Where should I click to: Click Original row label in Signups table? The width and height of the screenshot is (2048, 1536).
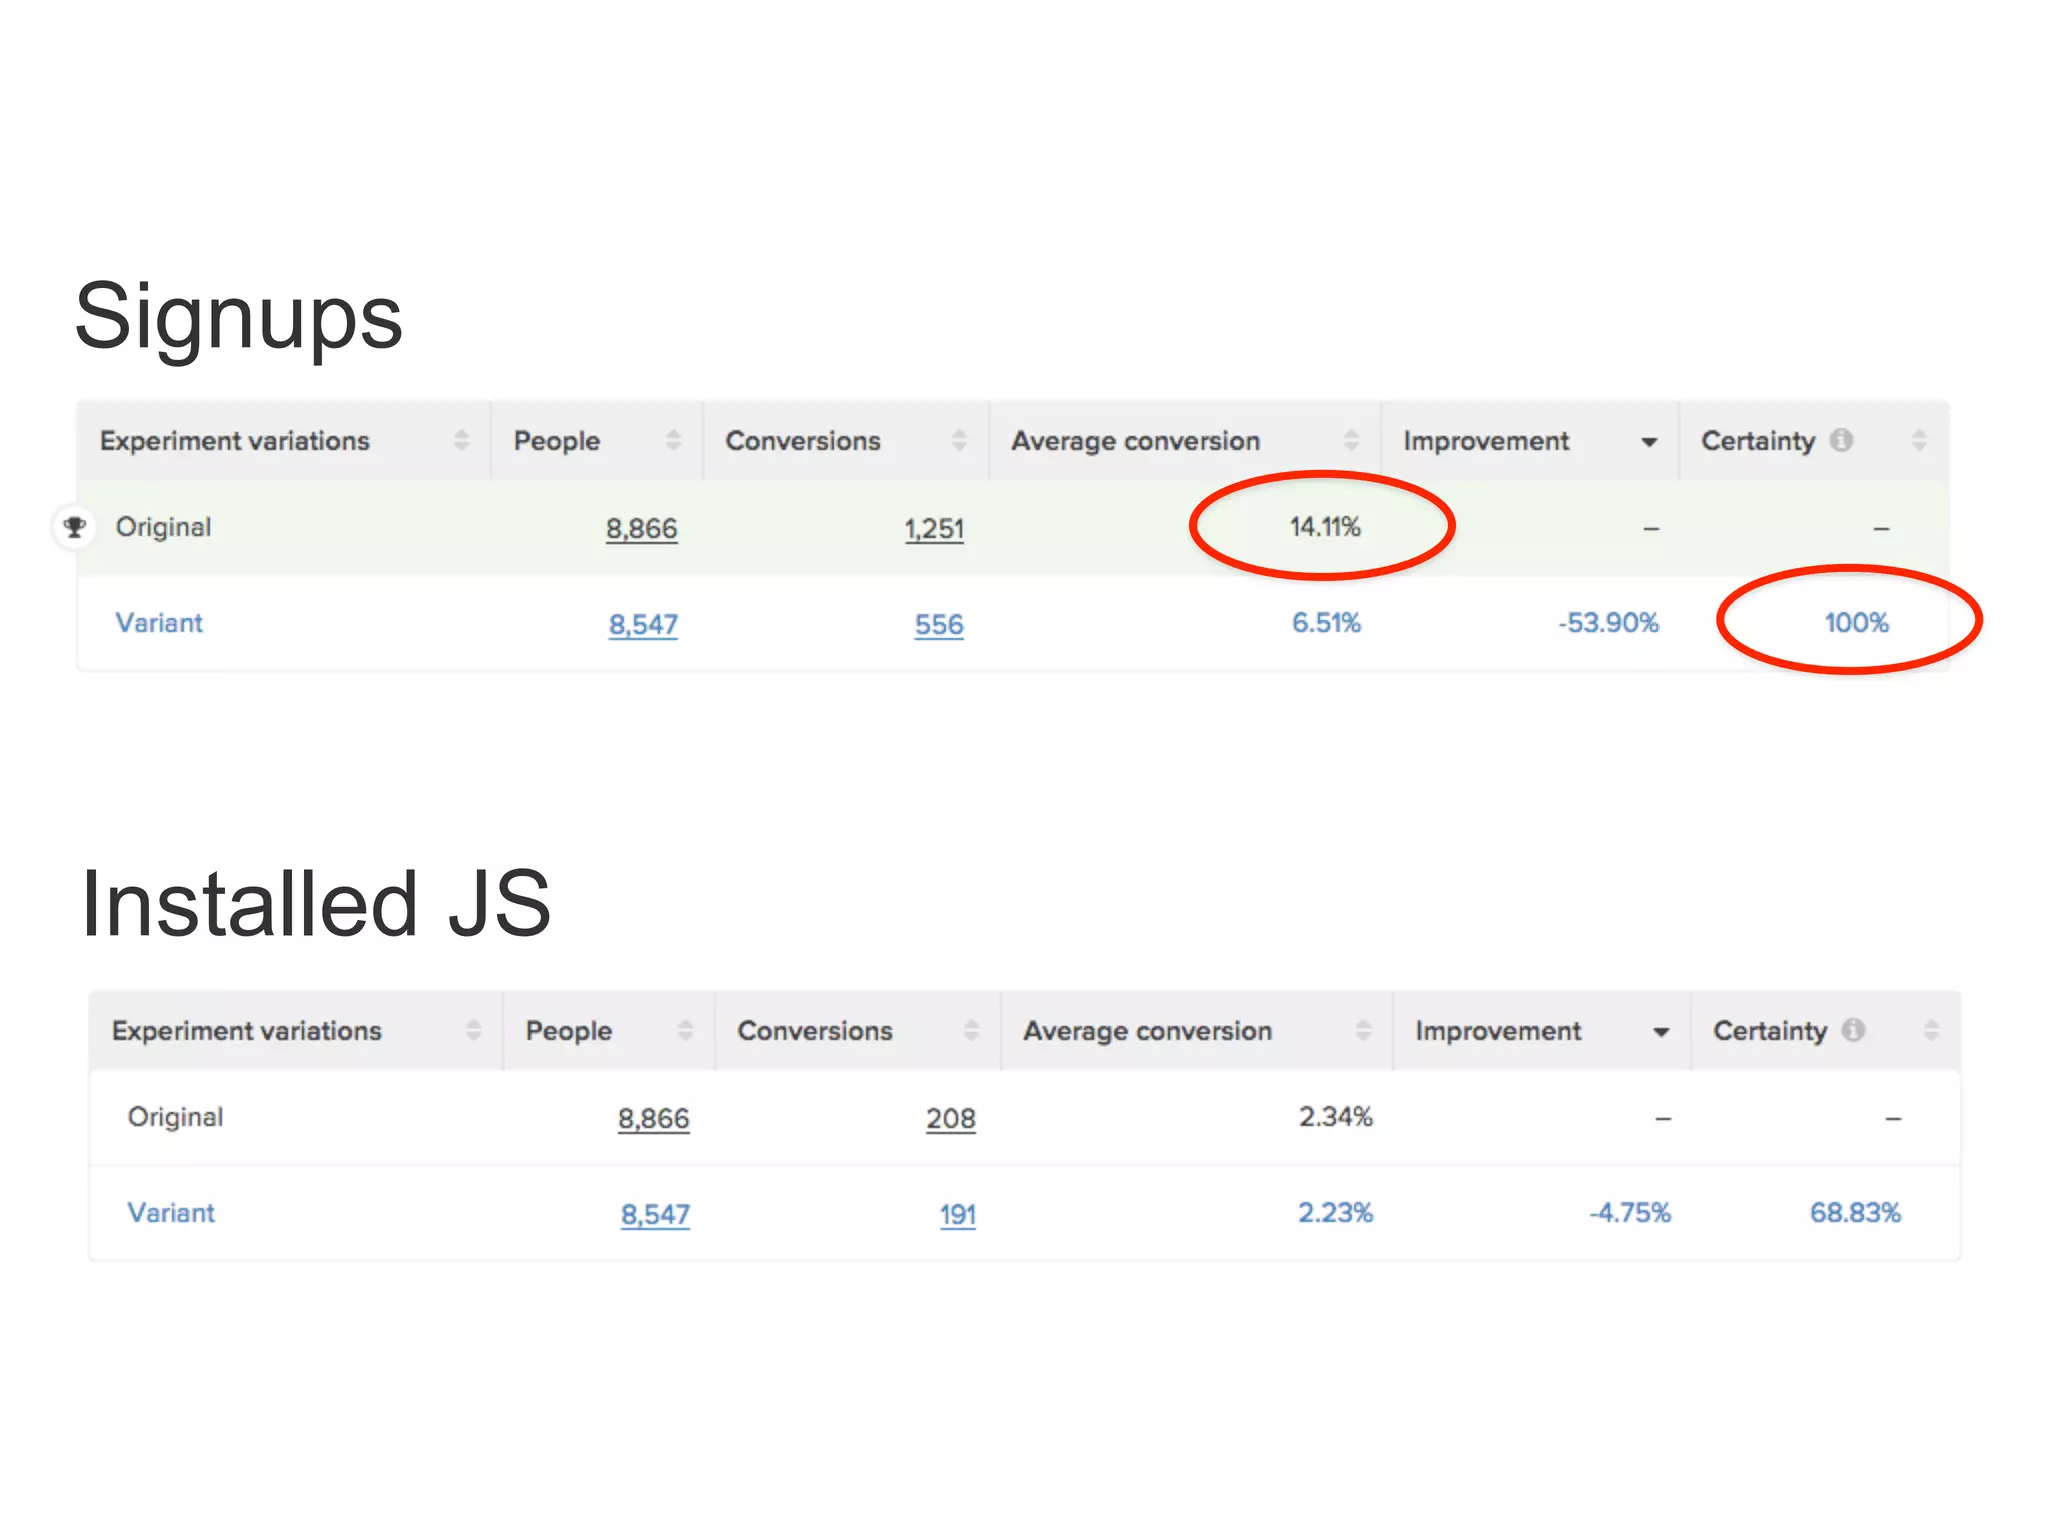pos(164,527)
